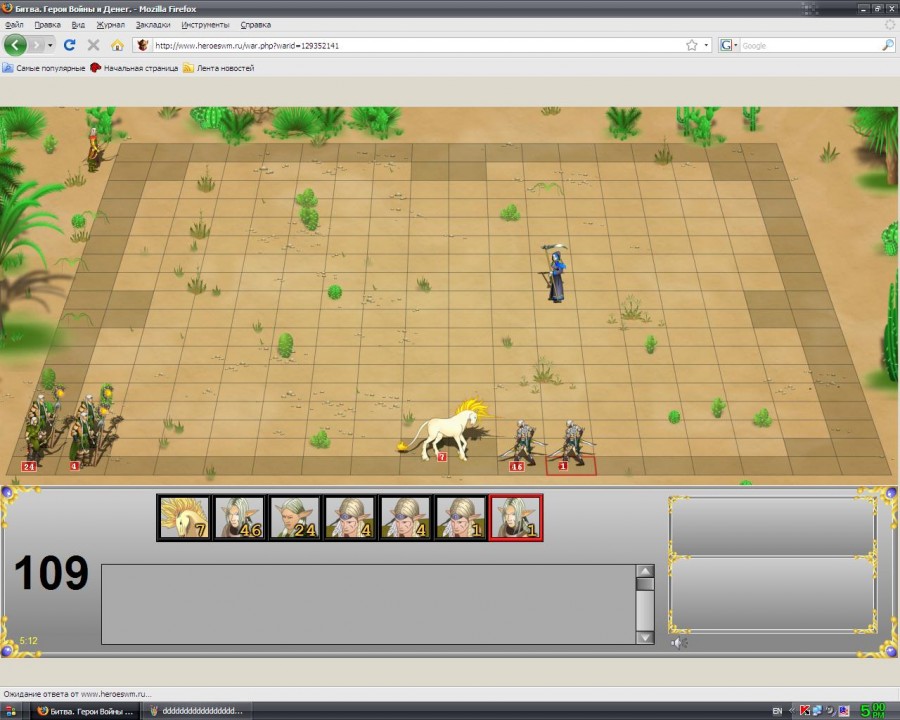Click the blue-robed scythe unit on the field
900x720 pixels.
[555, 273]
